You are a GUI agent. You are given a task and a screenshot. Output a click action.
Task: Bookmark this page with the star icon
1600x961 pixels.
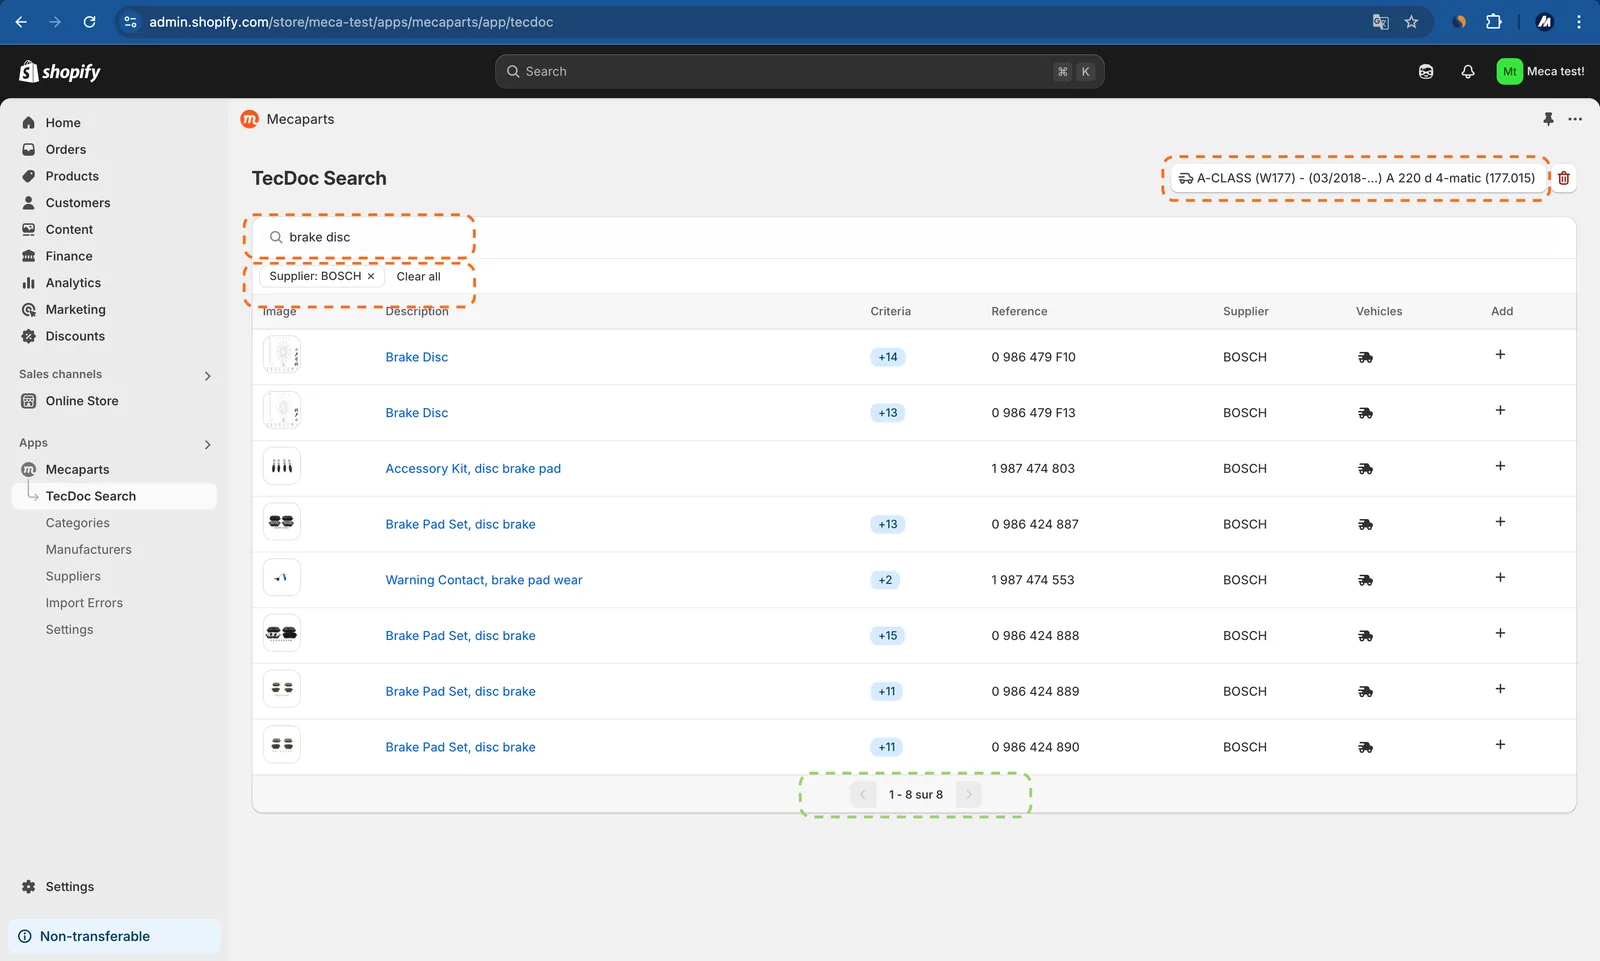click(x=1411, y=22)
